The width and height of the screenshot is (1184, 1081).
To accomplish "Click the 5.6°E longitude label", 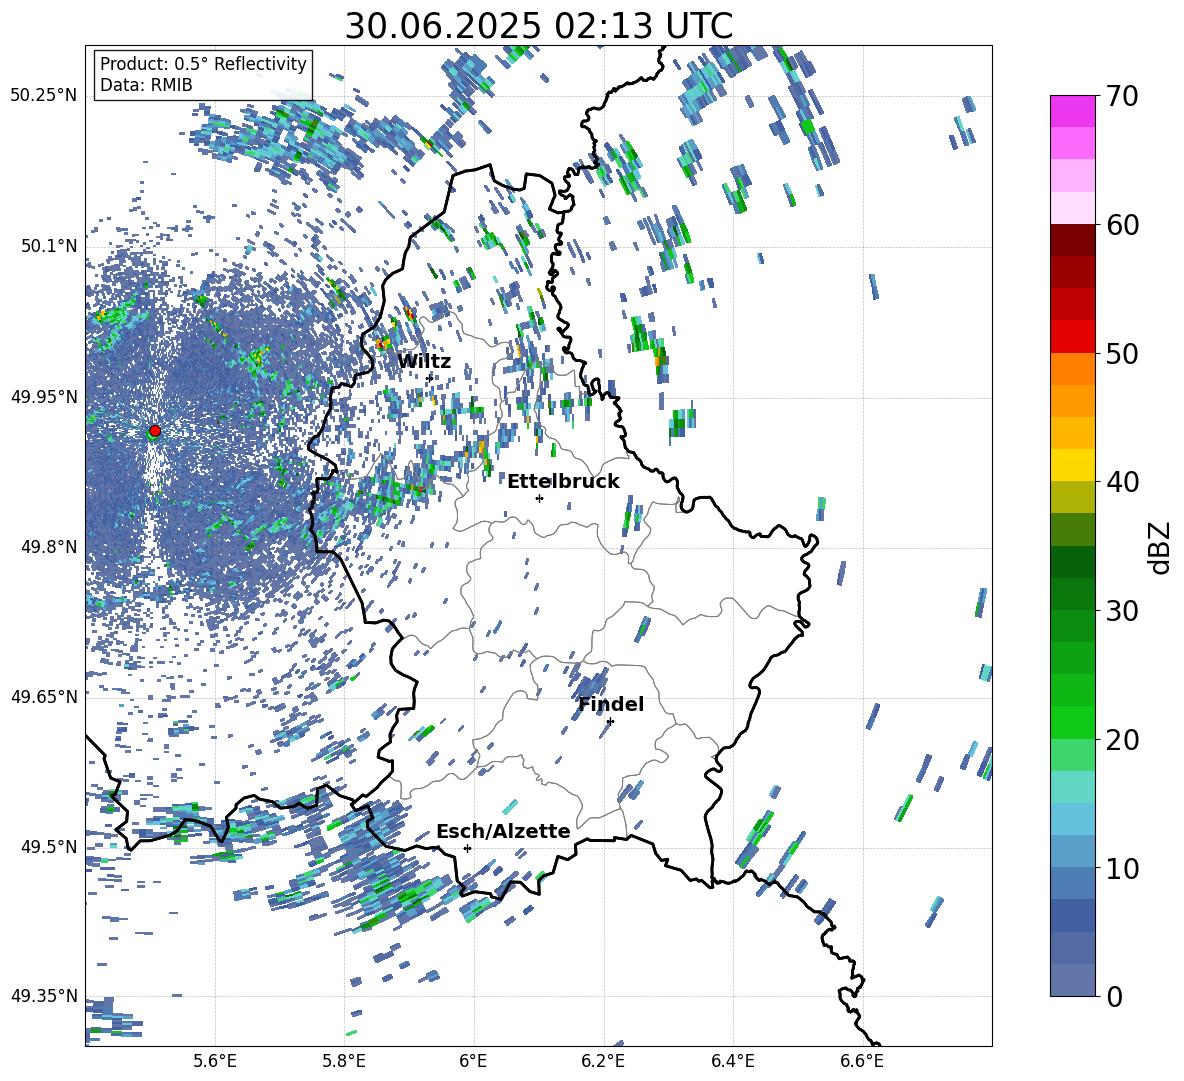I will tap(215, 1061).
